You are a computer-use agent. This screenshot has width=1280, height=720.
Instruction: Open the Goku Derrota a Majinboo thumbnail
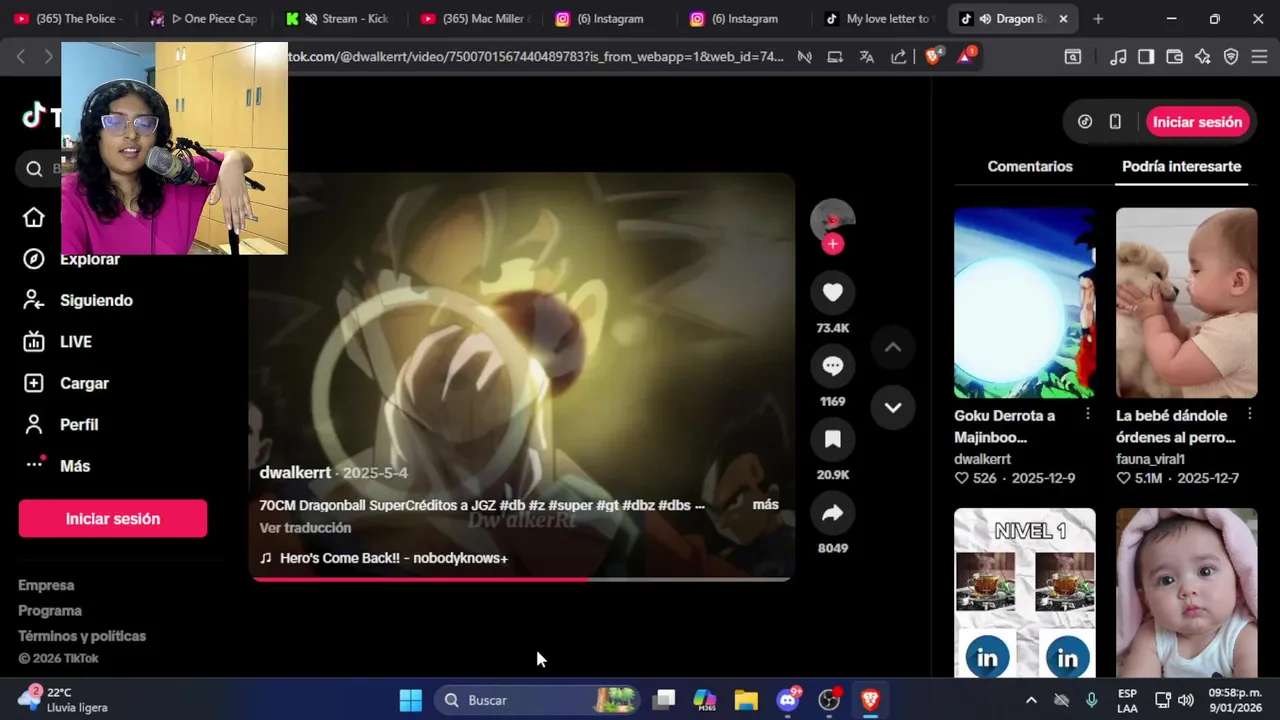click(x=1025, y=303)
